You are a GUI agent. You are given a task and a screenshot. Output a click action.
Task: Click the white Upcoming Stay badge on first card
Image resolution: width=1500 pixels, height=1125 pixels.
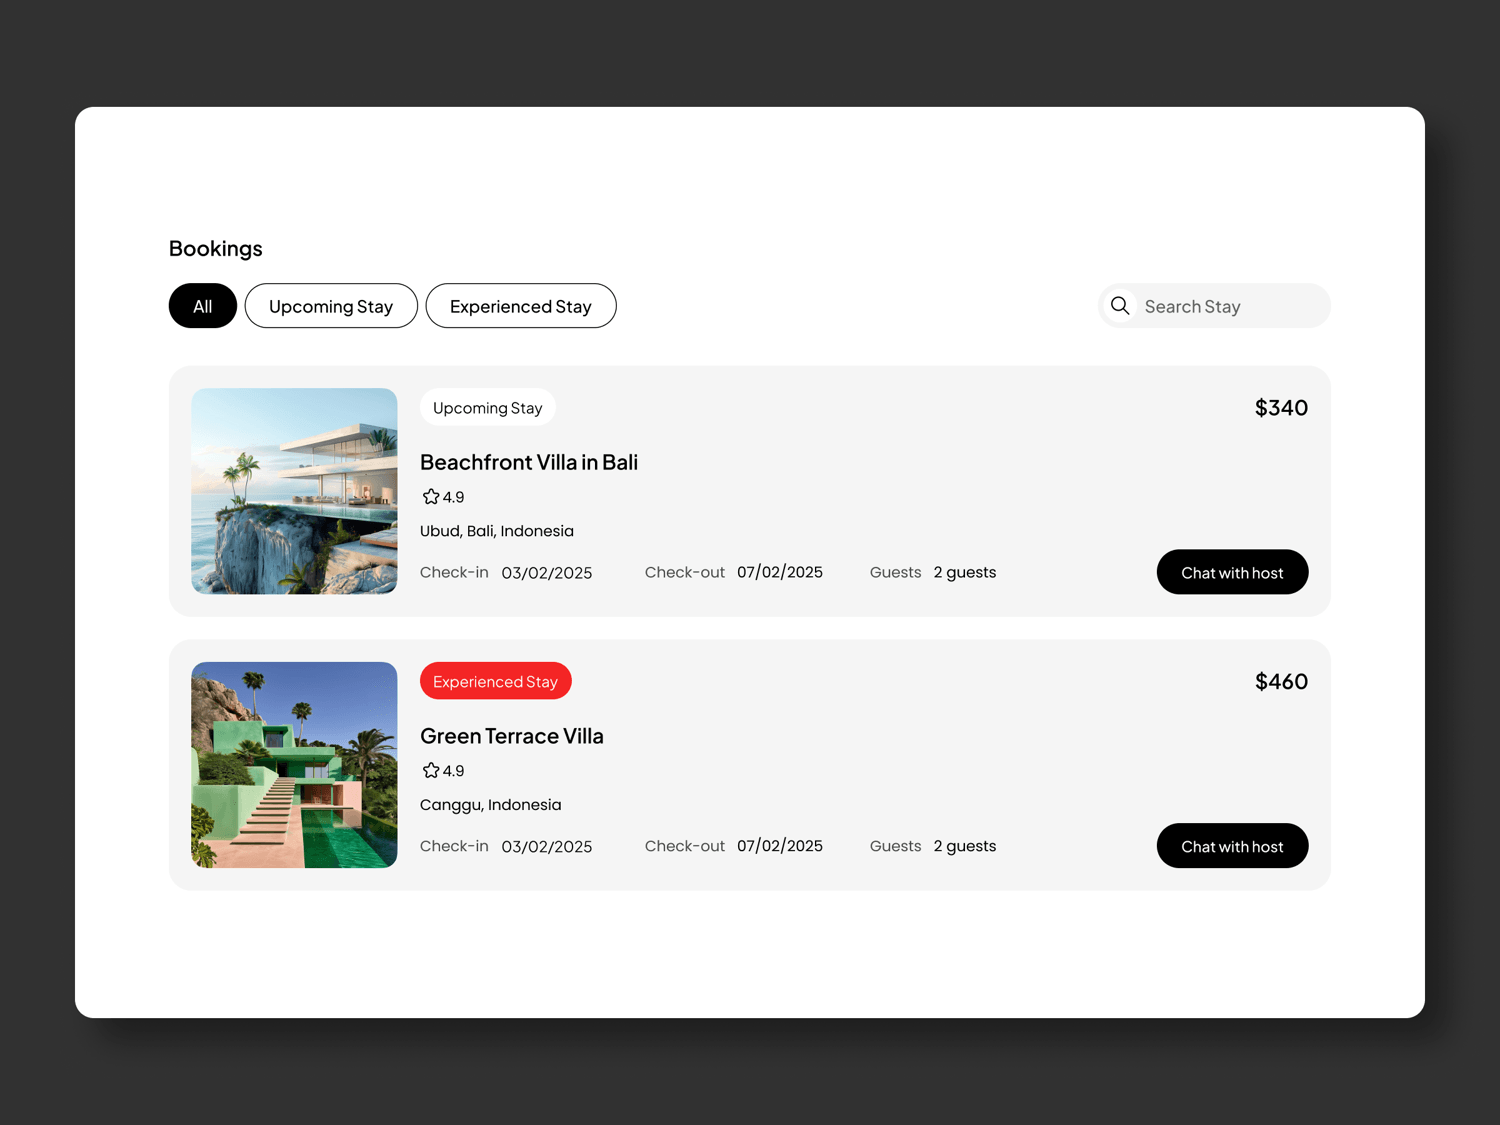point(488,408)
